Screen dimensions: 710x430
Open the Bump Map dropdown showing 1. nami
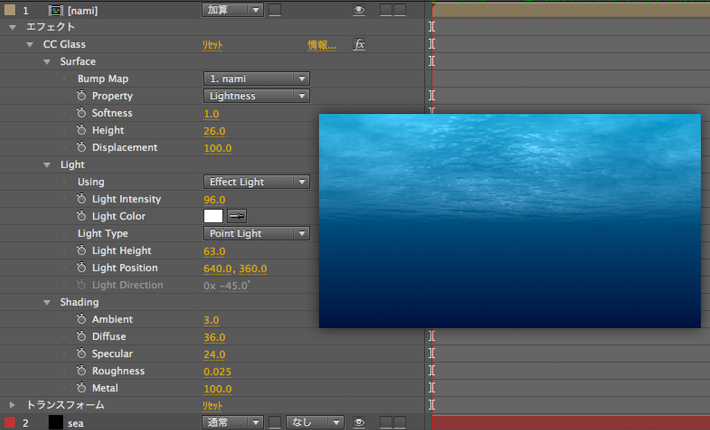click(256, 79)
